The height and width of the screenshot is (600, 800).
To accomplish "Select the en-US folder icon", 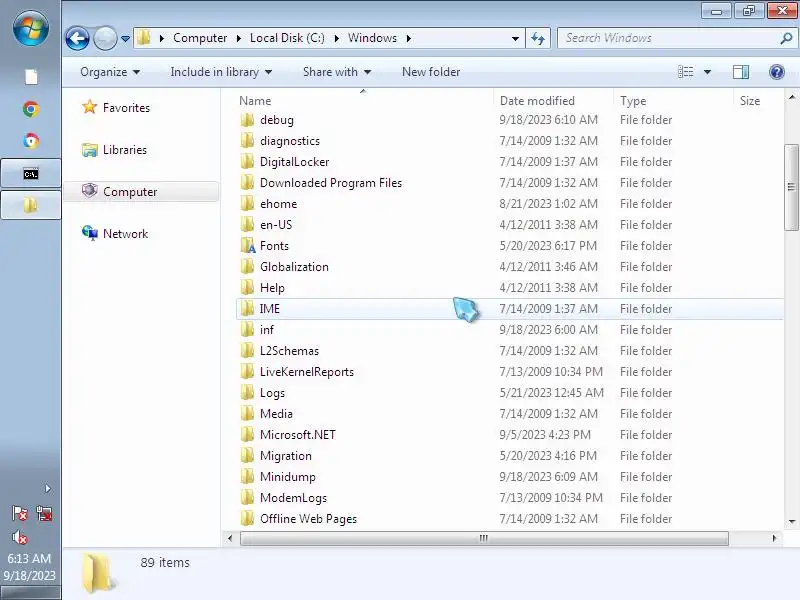I will [x=247, y=224].
